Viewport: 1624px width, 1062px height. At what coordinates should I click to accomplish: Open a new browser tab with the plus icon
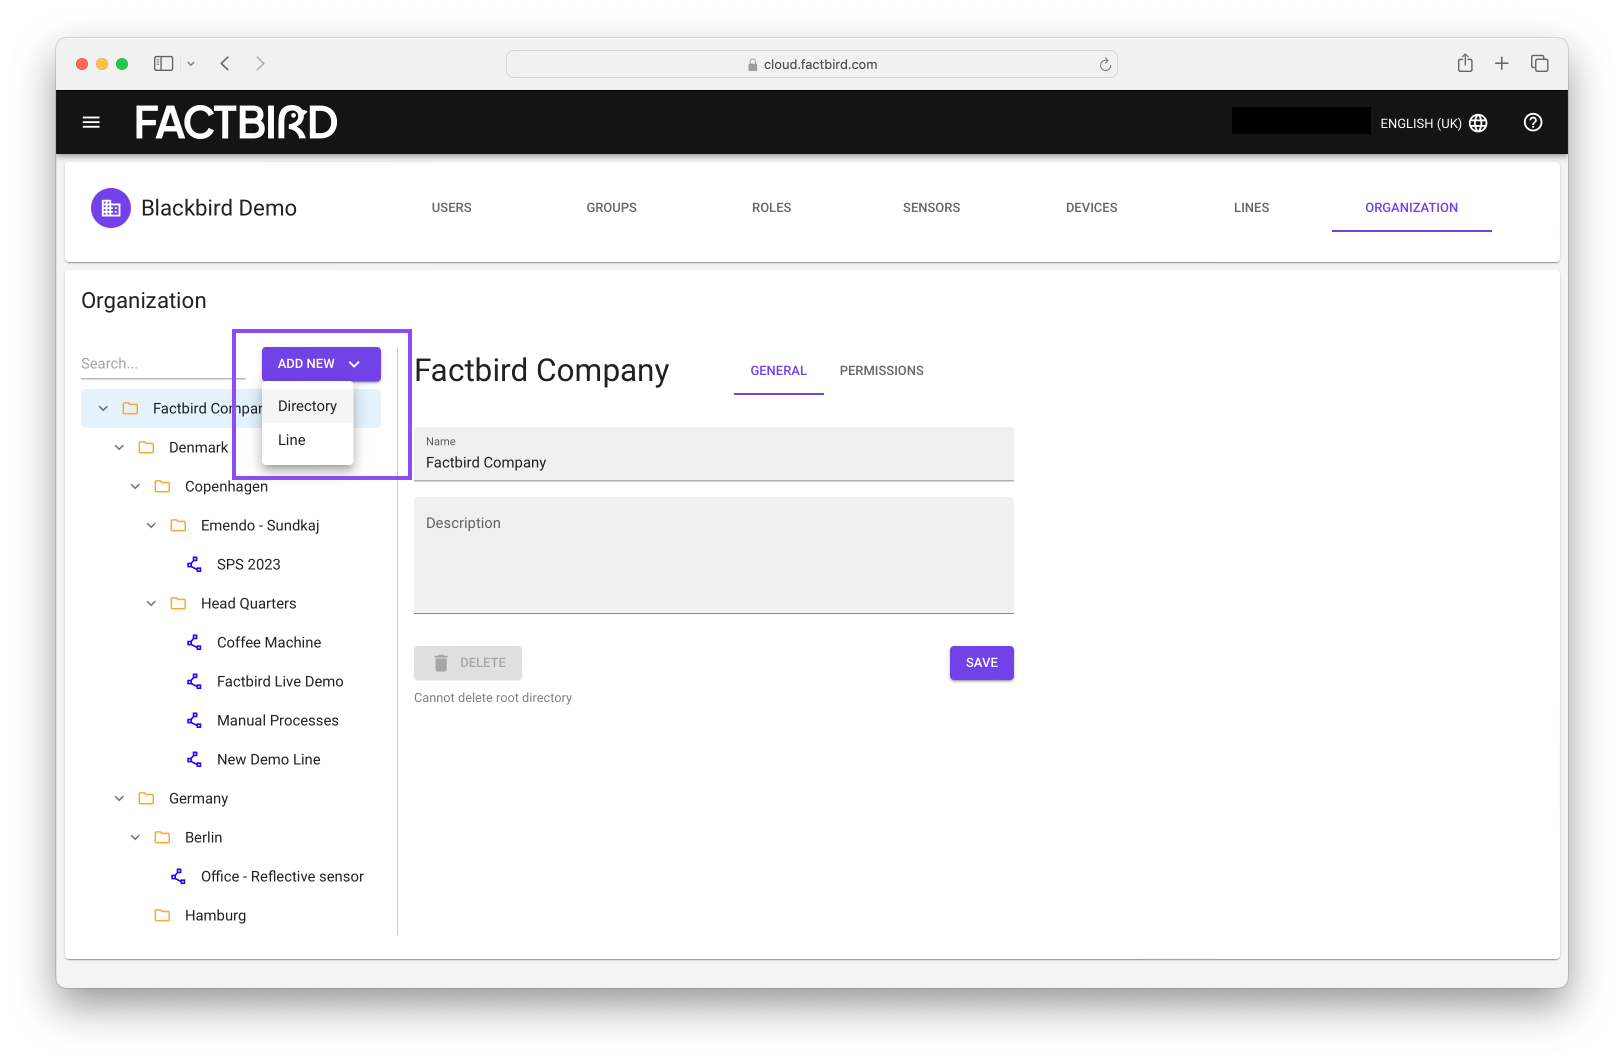pos(1501,63)
